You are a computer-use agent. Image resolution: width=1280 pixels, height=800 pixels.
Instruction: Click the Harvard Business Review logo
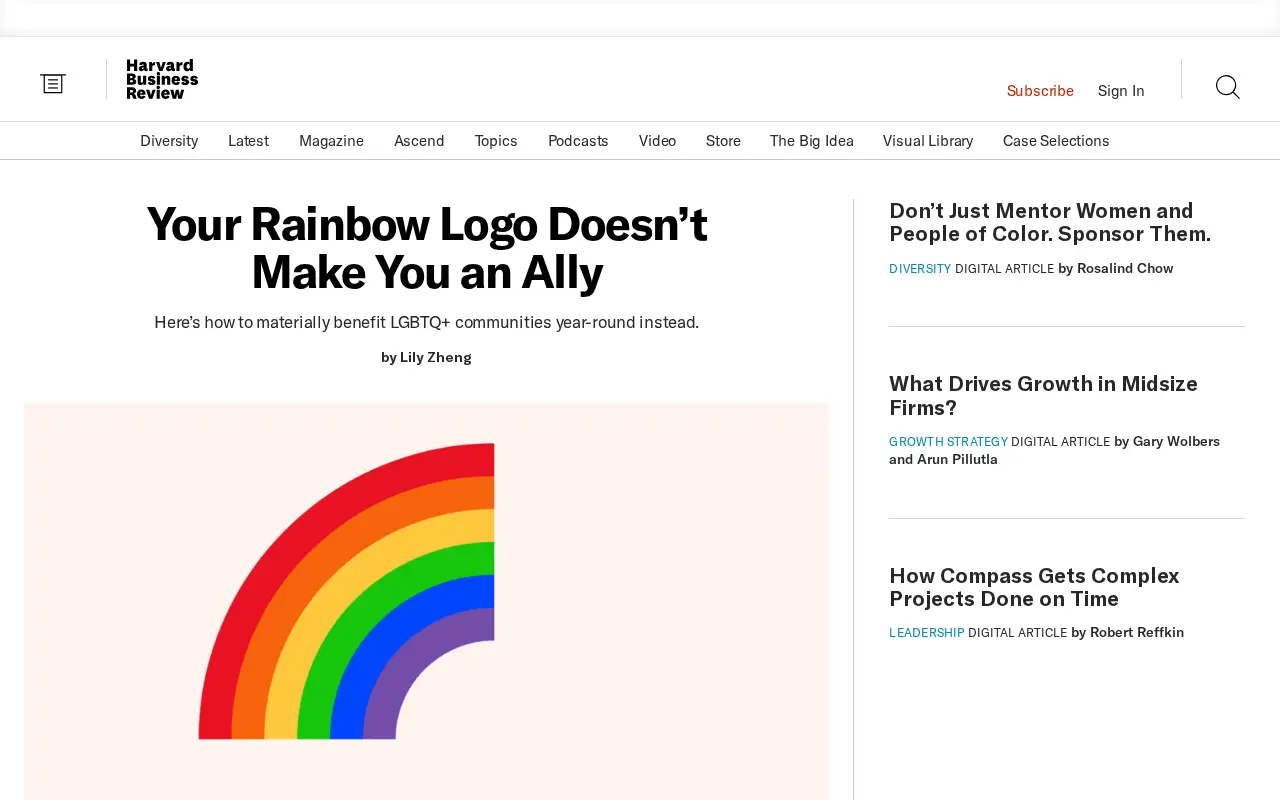click(x=162, y=79)
